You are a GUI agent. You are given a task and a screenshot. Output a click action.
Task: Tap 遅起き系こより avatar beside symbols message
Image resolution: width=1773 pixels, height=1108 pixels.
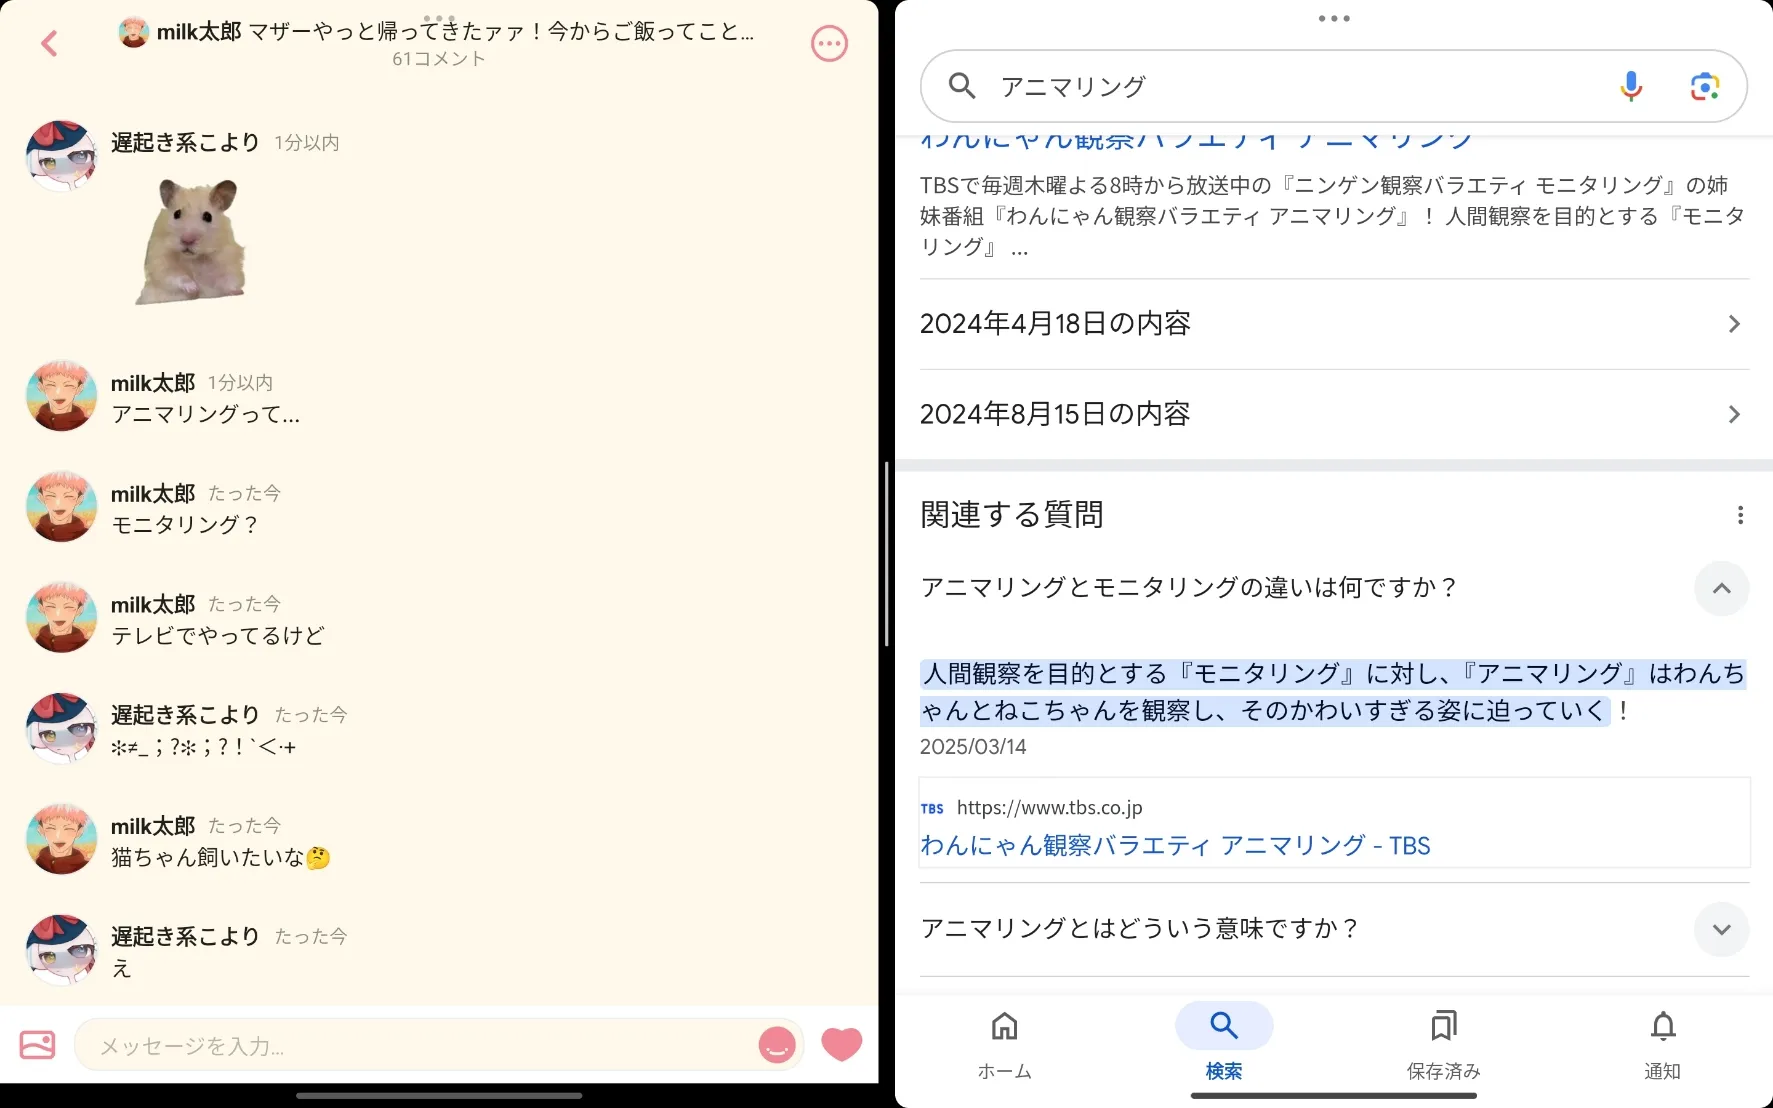61,729
